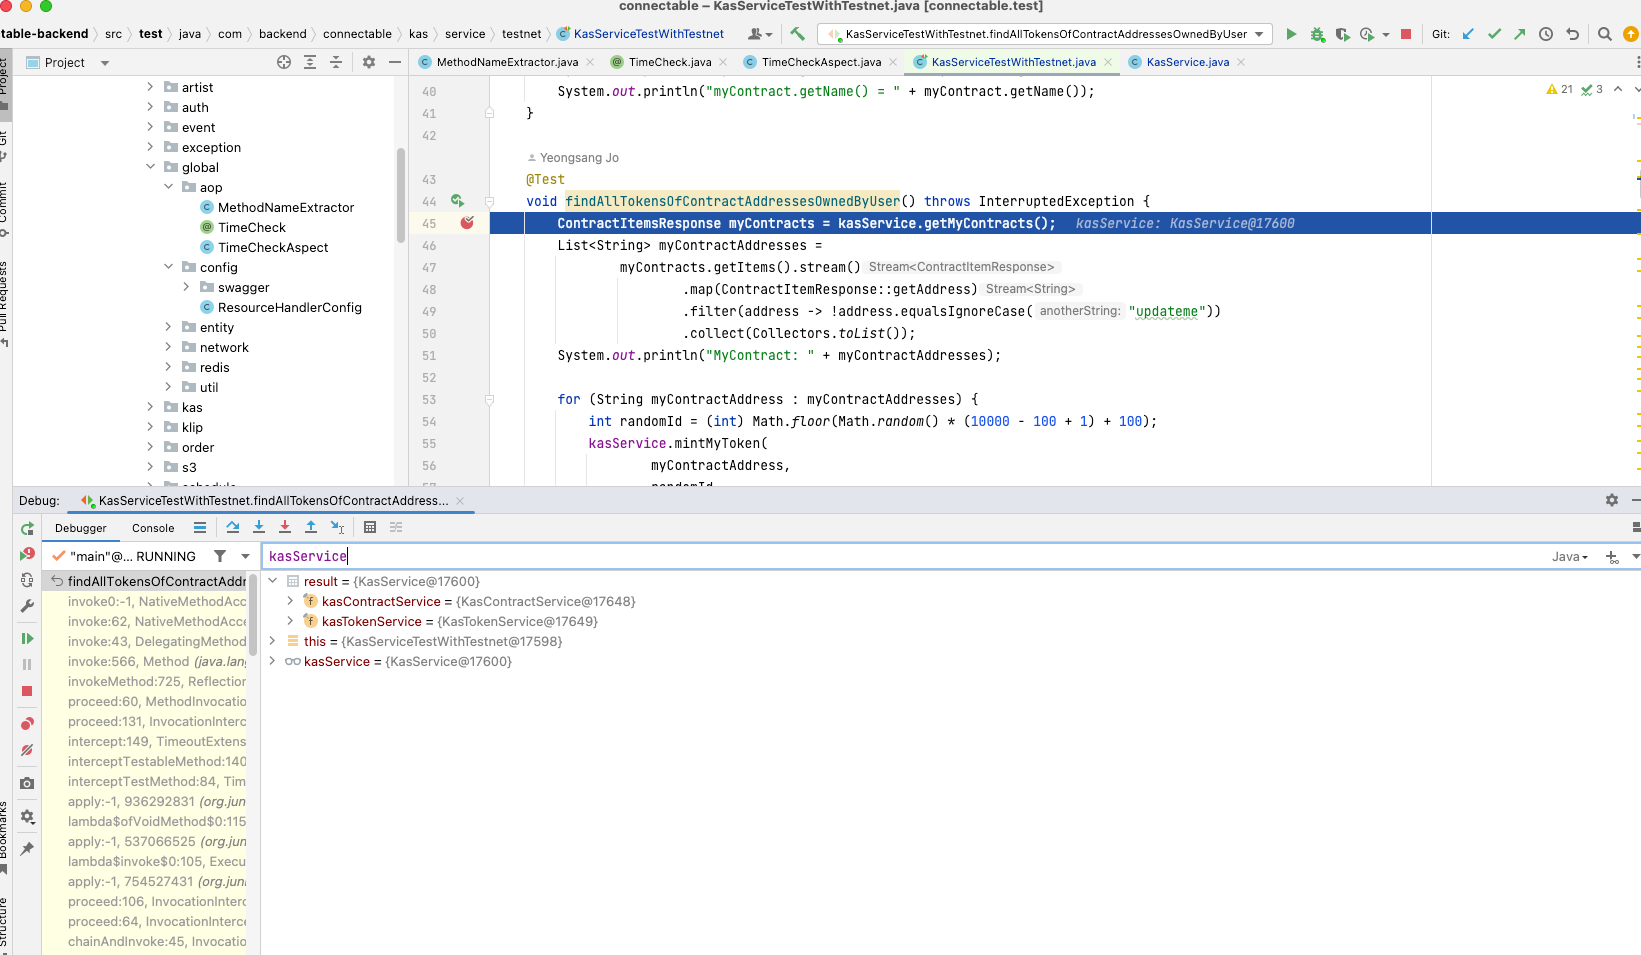Viewport: 1641px width, 955px height.
Task: Switch to the Console tab
Action: pos(153,528)
